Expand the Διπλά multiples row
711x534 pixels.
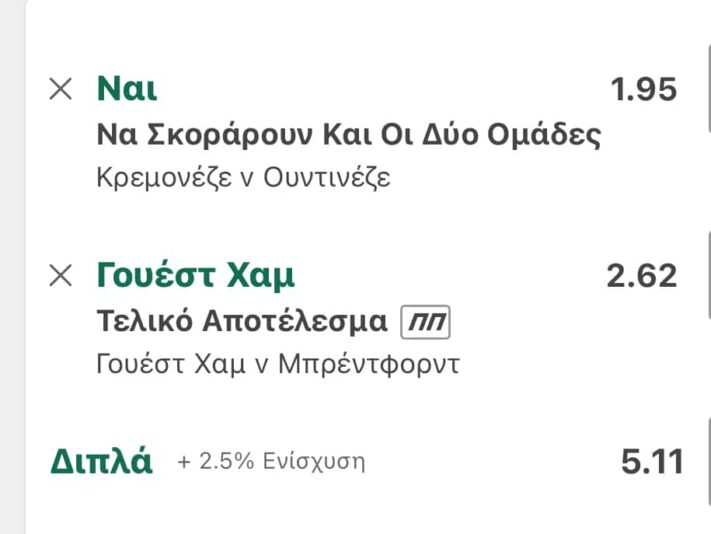[x=102, y=462]
